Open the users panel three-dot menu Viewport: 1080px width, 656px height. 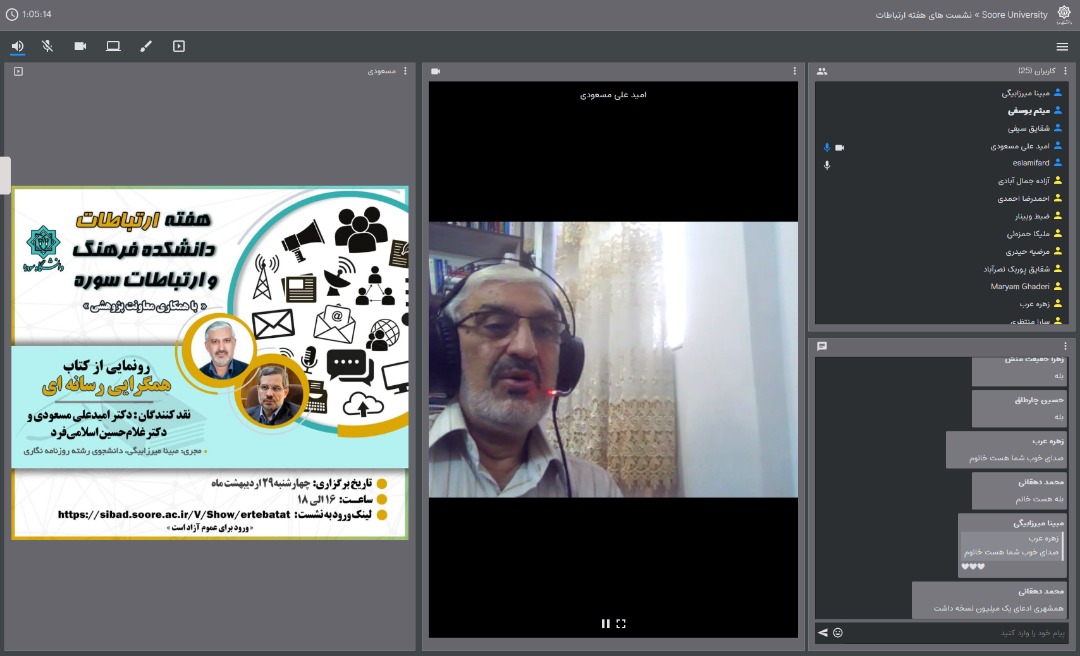coord(1066,71)
